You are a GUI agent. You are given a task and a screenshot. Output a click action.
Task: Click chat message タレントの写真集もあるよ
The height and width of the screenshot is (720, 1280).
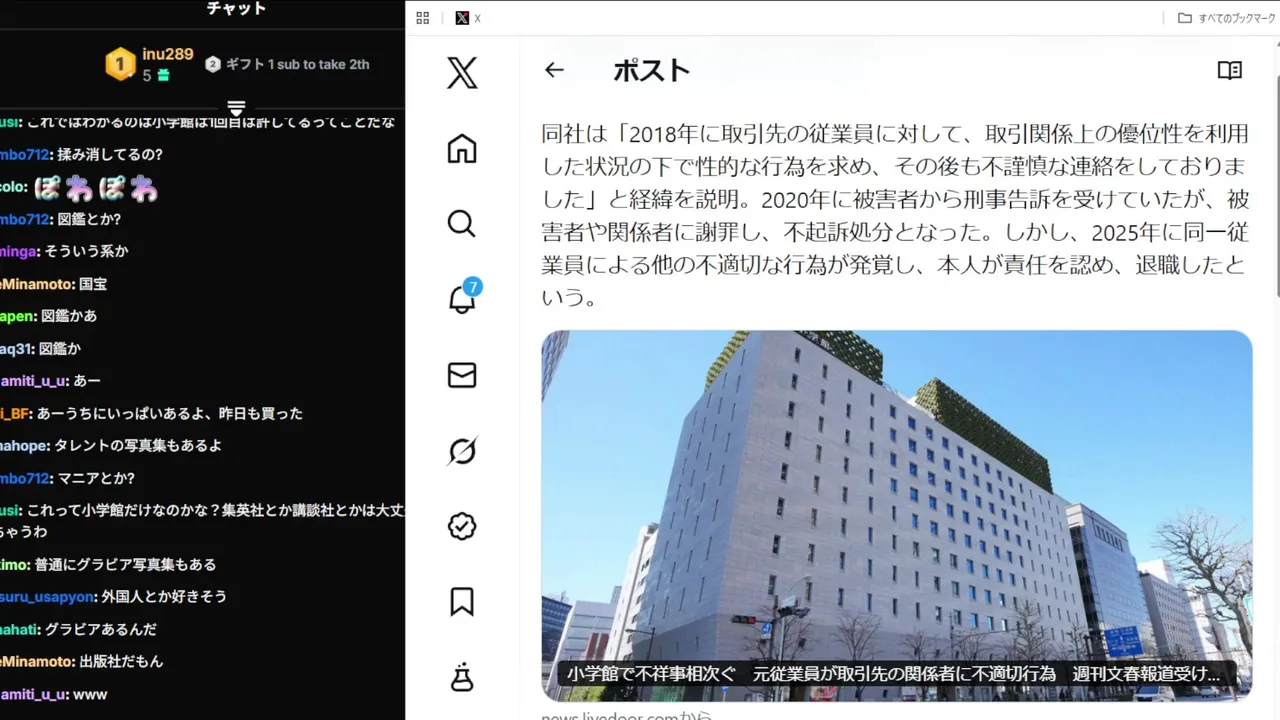click(138, 446)
